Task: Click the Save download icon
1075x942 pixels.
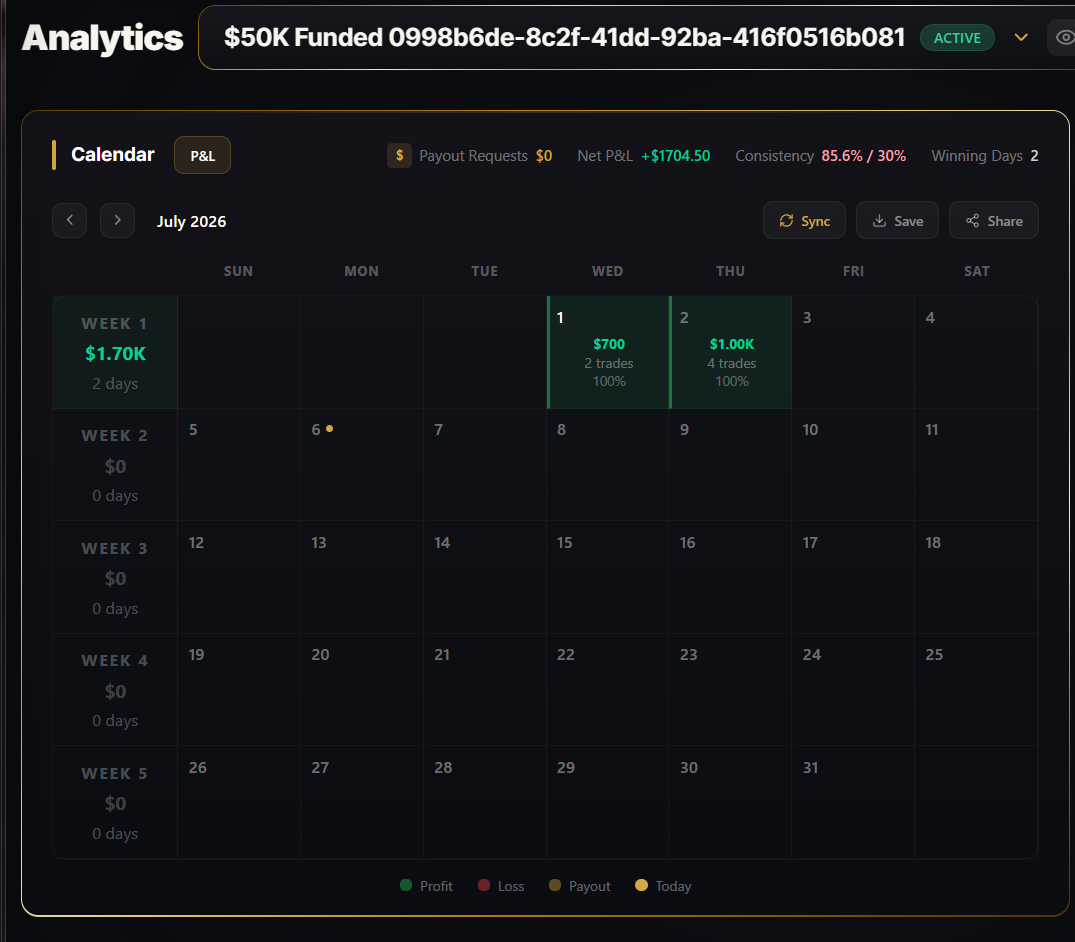Action: 879,221
